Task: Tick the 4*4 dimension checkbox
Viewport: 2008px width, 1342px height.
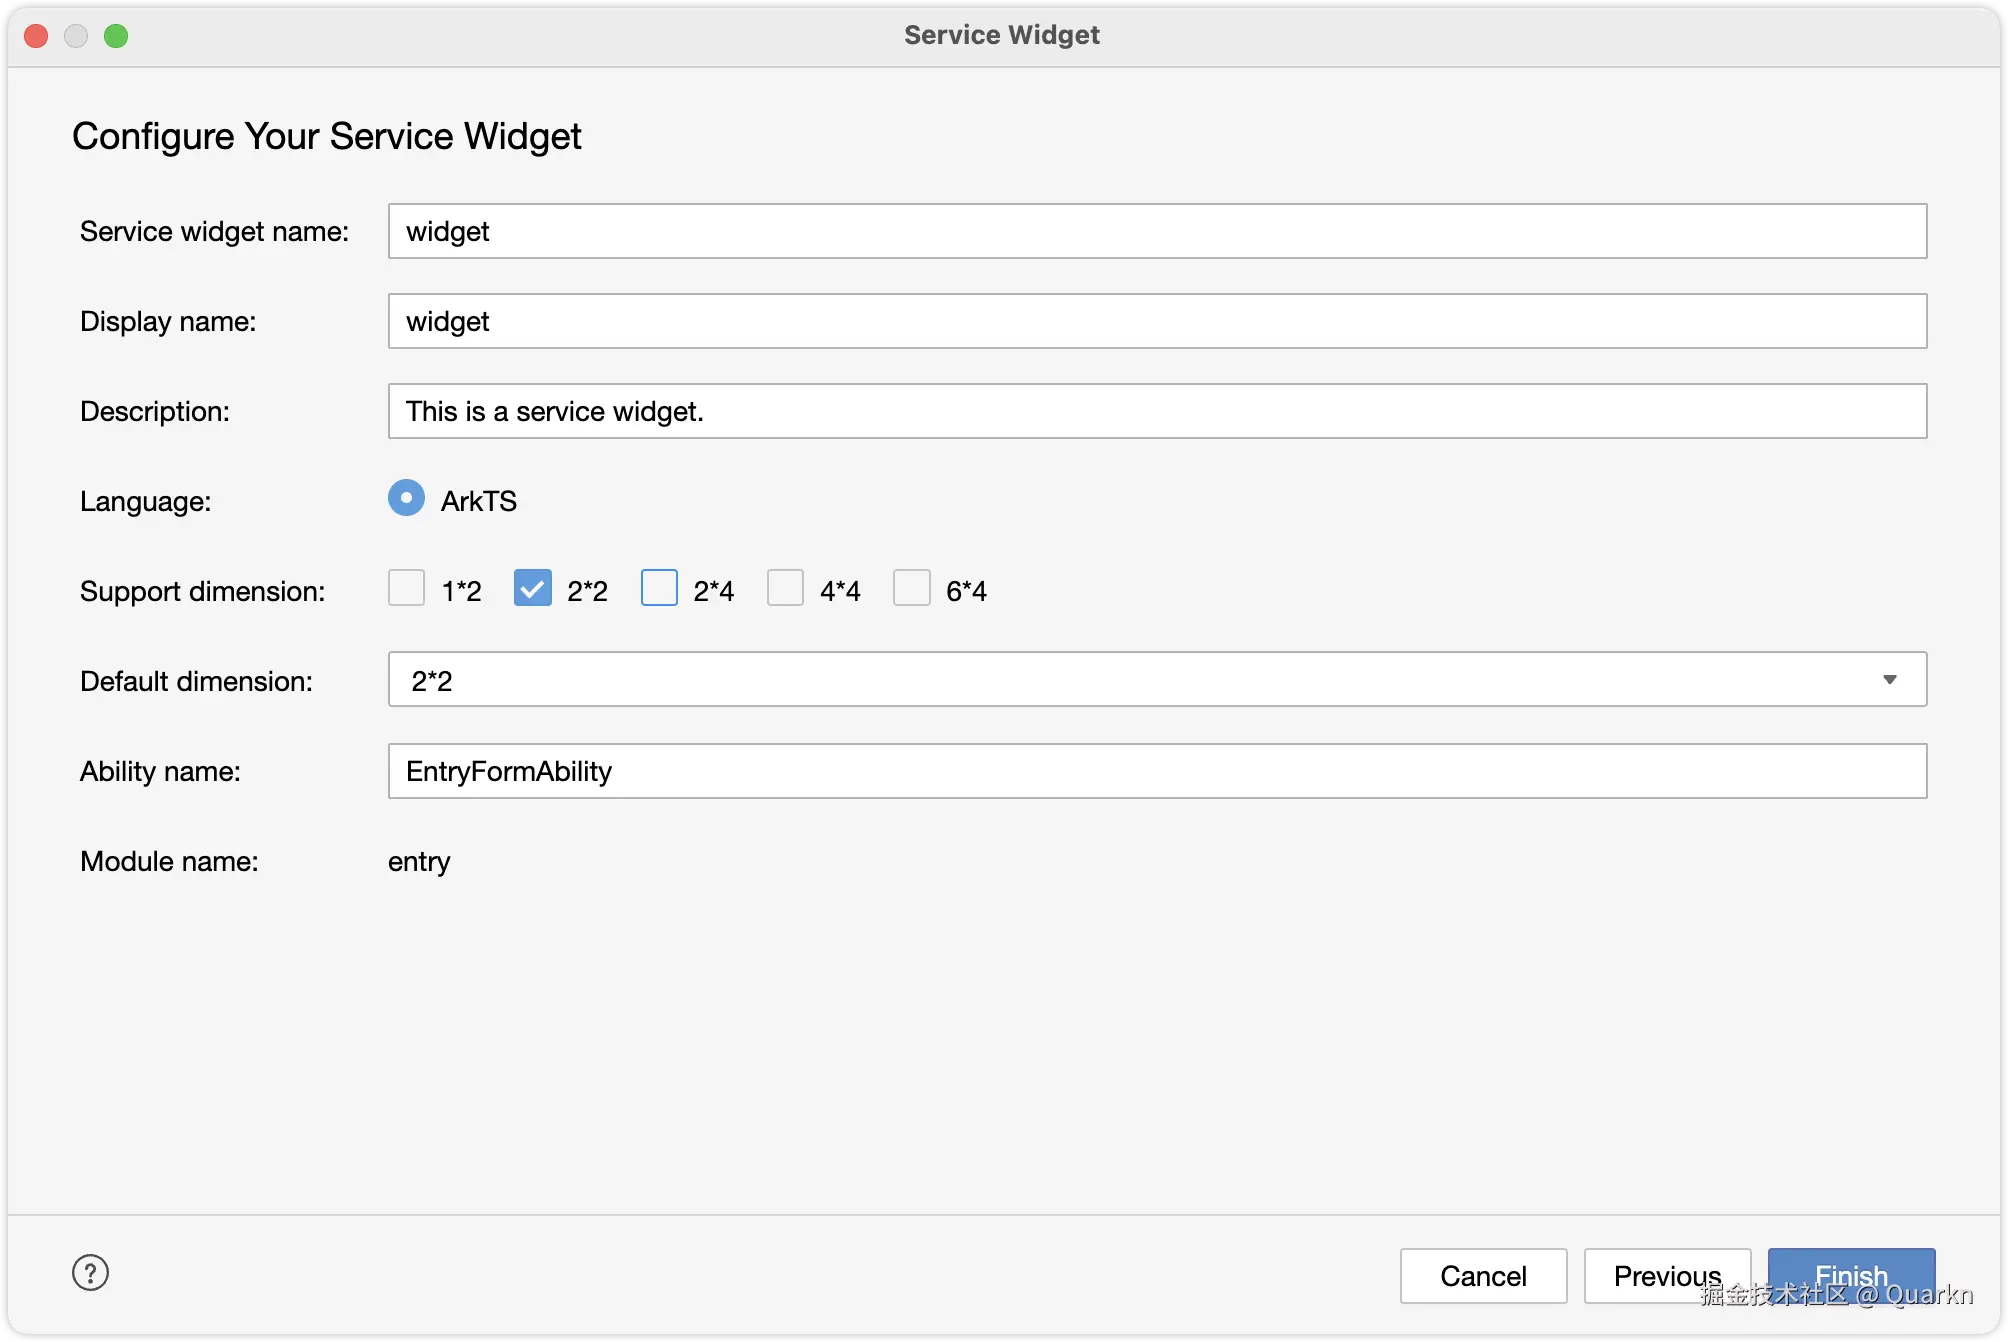Action: [x=785, y=588]
